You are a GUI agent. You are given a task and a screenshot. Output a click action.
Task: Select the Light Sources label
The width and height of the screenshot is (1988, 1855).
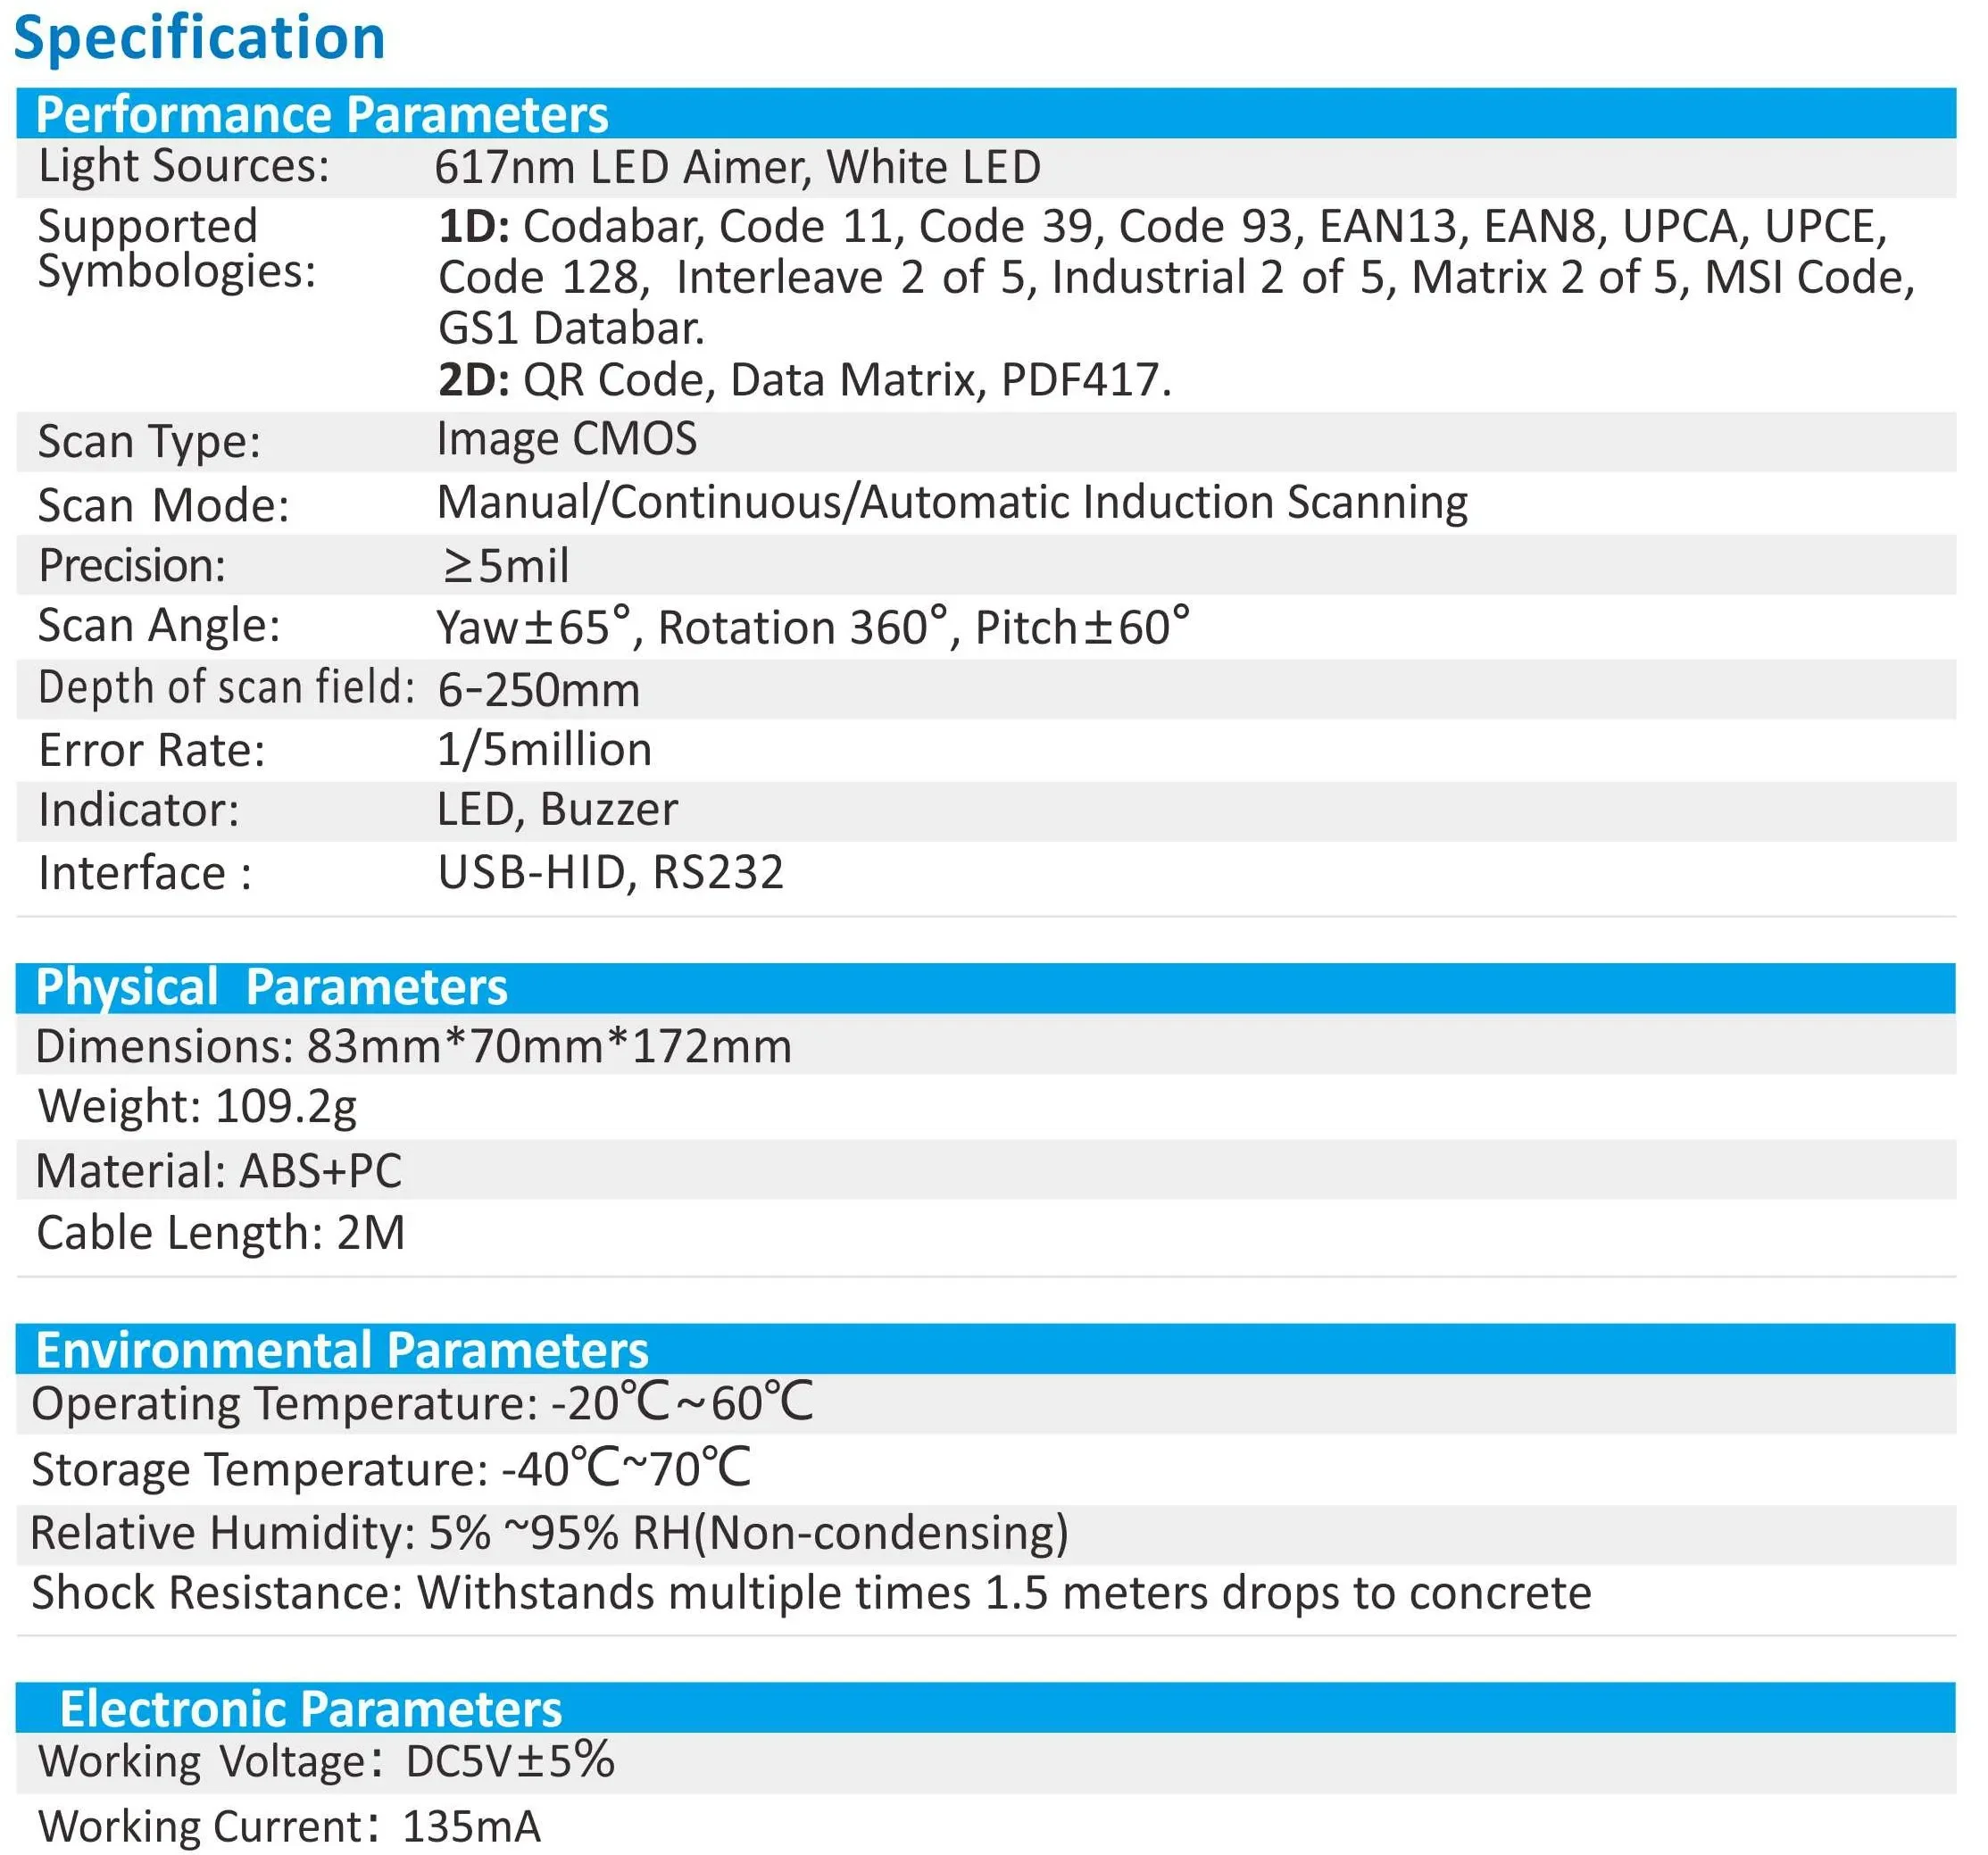tap(183, 166)
